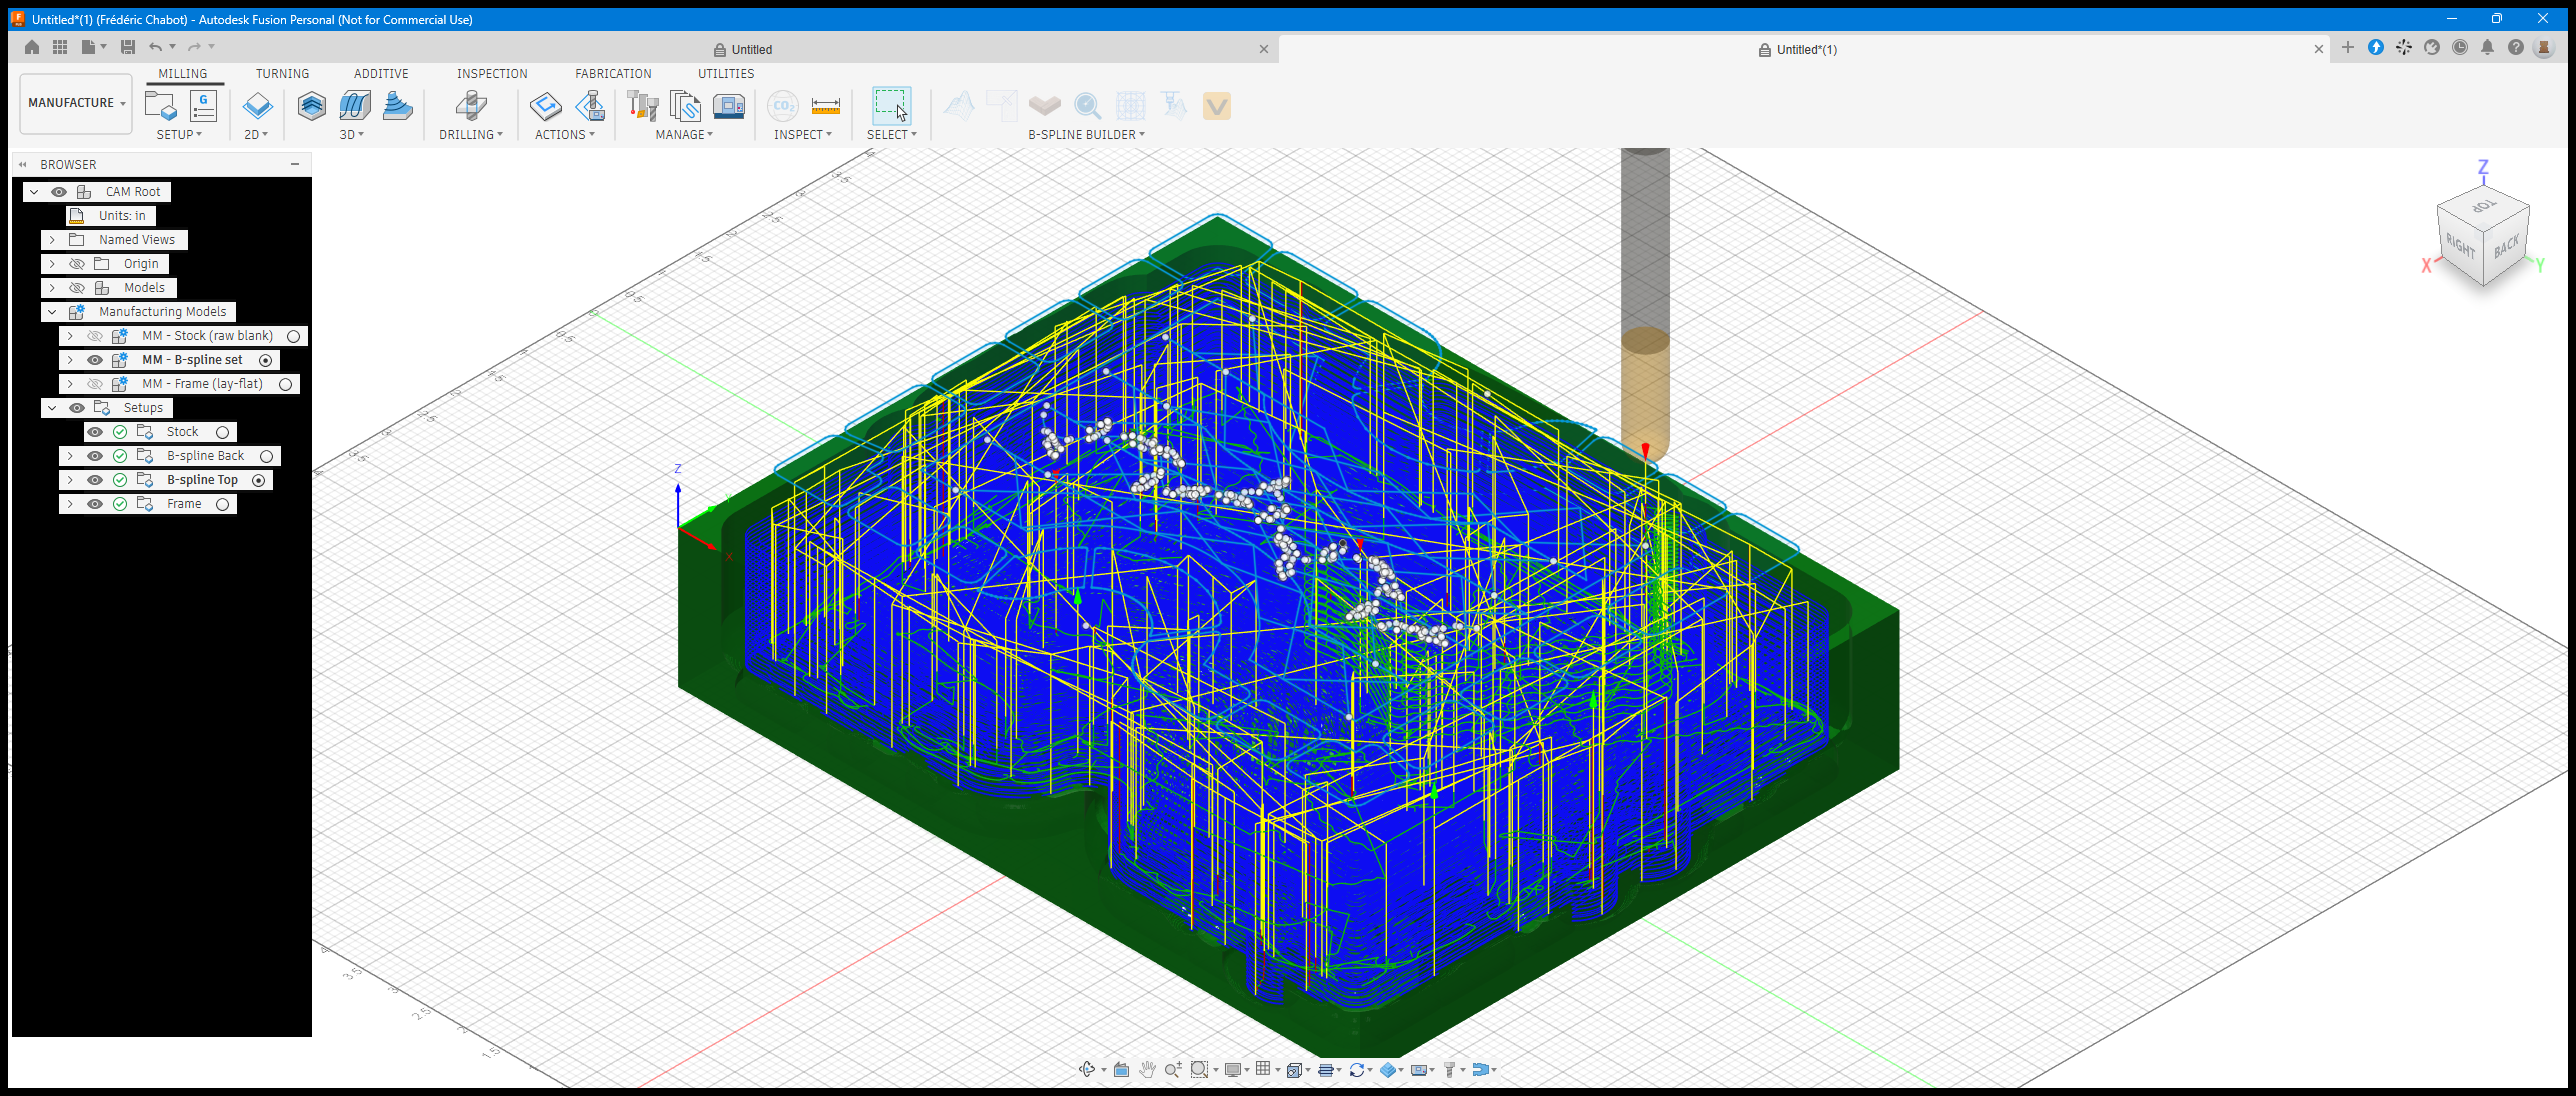
Task: Toggle eye icon for Origin folder
Action: pyautogui.click(x=77, y=264)
